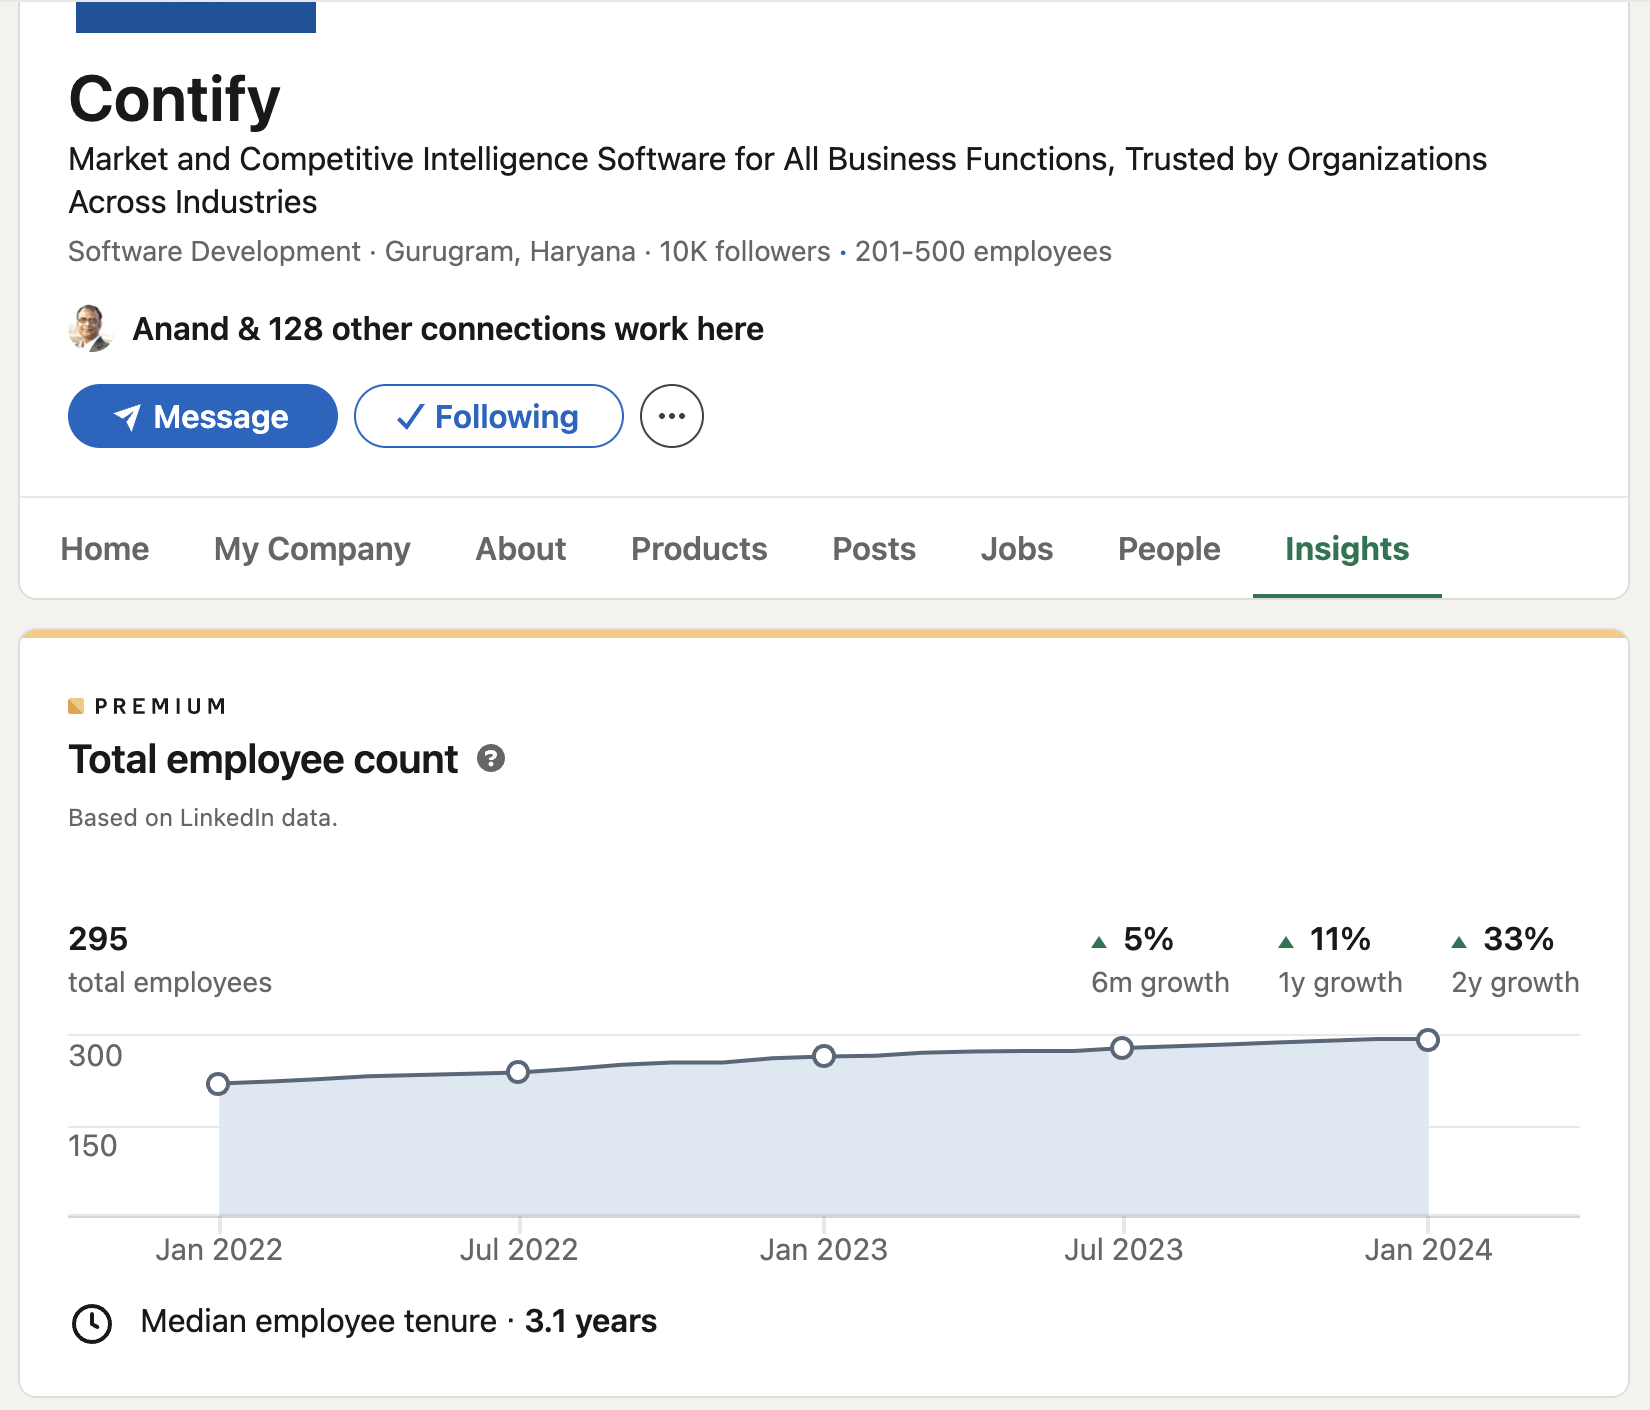Click the green up arrow beside 11%
1650x1410 pixels.
(x=1286, y=942)
